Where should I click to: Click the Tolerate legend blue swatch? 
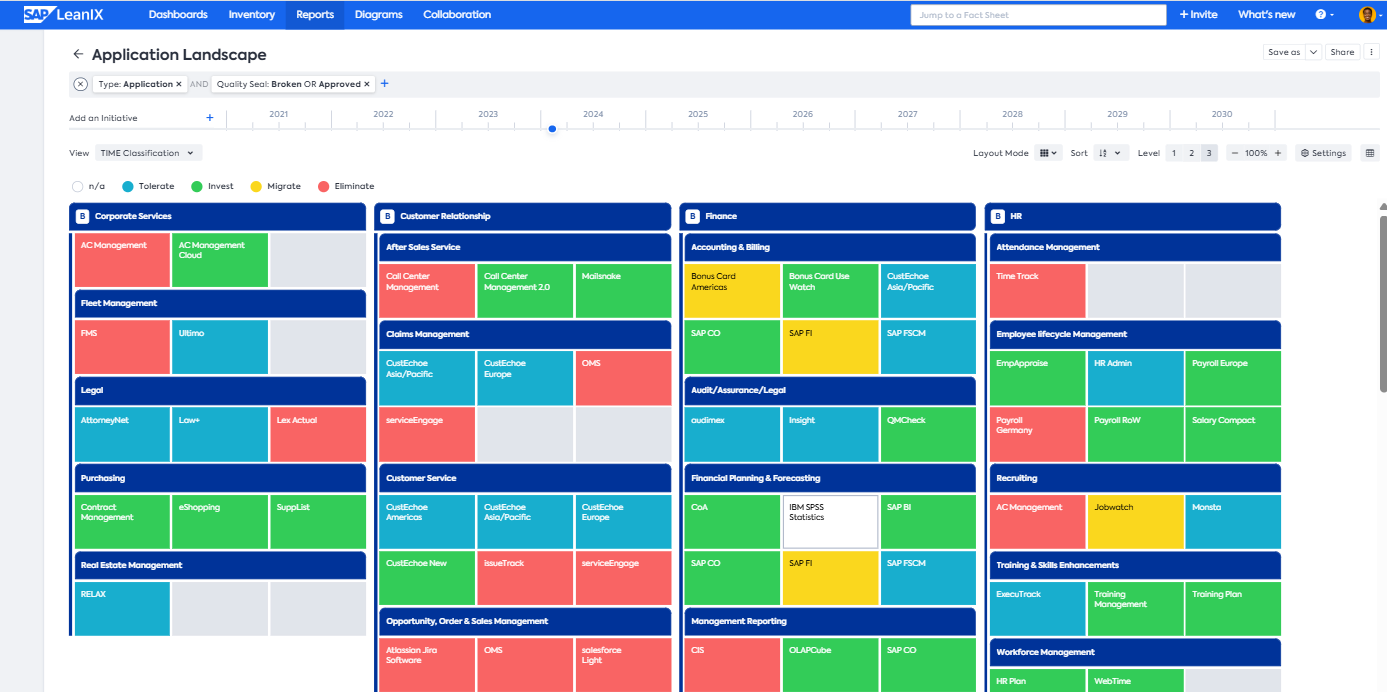pos(127,186)
